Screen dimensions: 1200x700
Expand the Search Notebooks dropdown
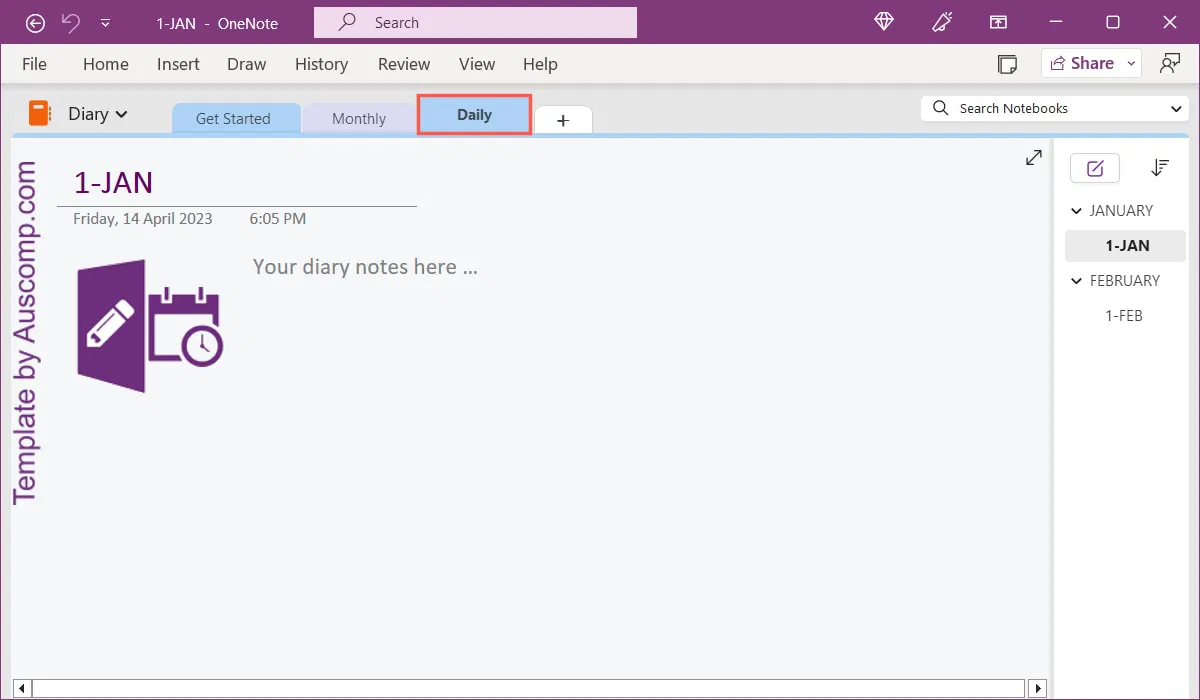1178,107
